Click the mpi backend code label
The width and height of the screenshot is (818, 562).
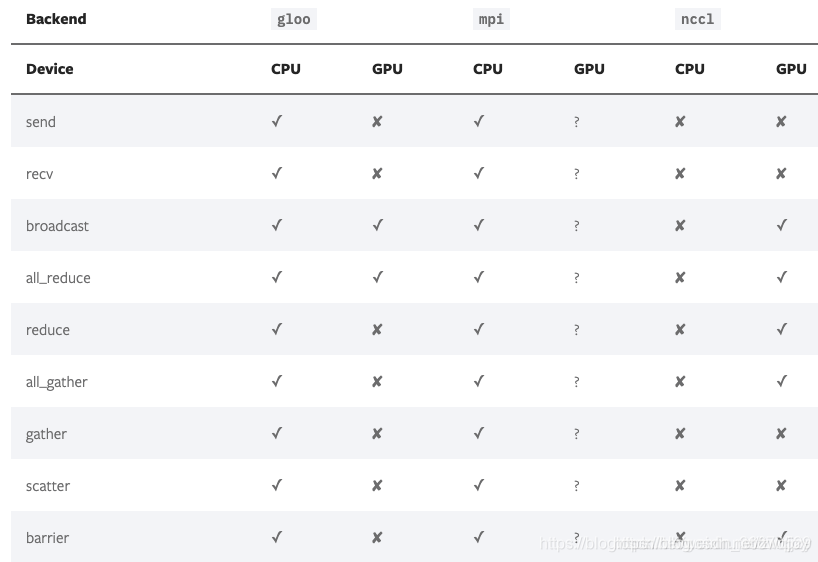coord(491,19)
